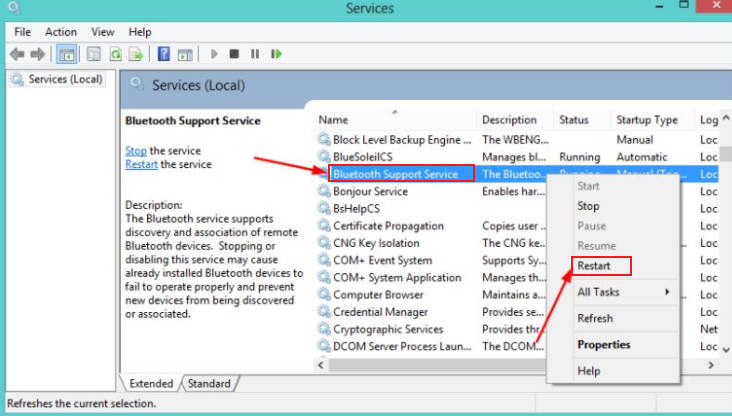Open the Help menu in menu bar
The height and width of the screenshot is (416, 732).
tap(140, 32)
